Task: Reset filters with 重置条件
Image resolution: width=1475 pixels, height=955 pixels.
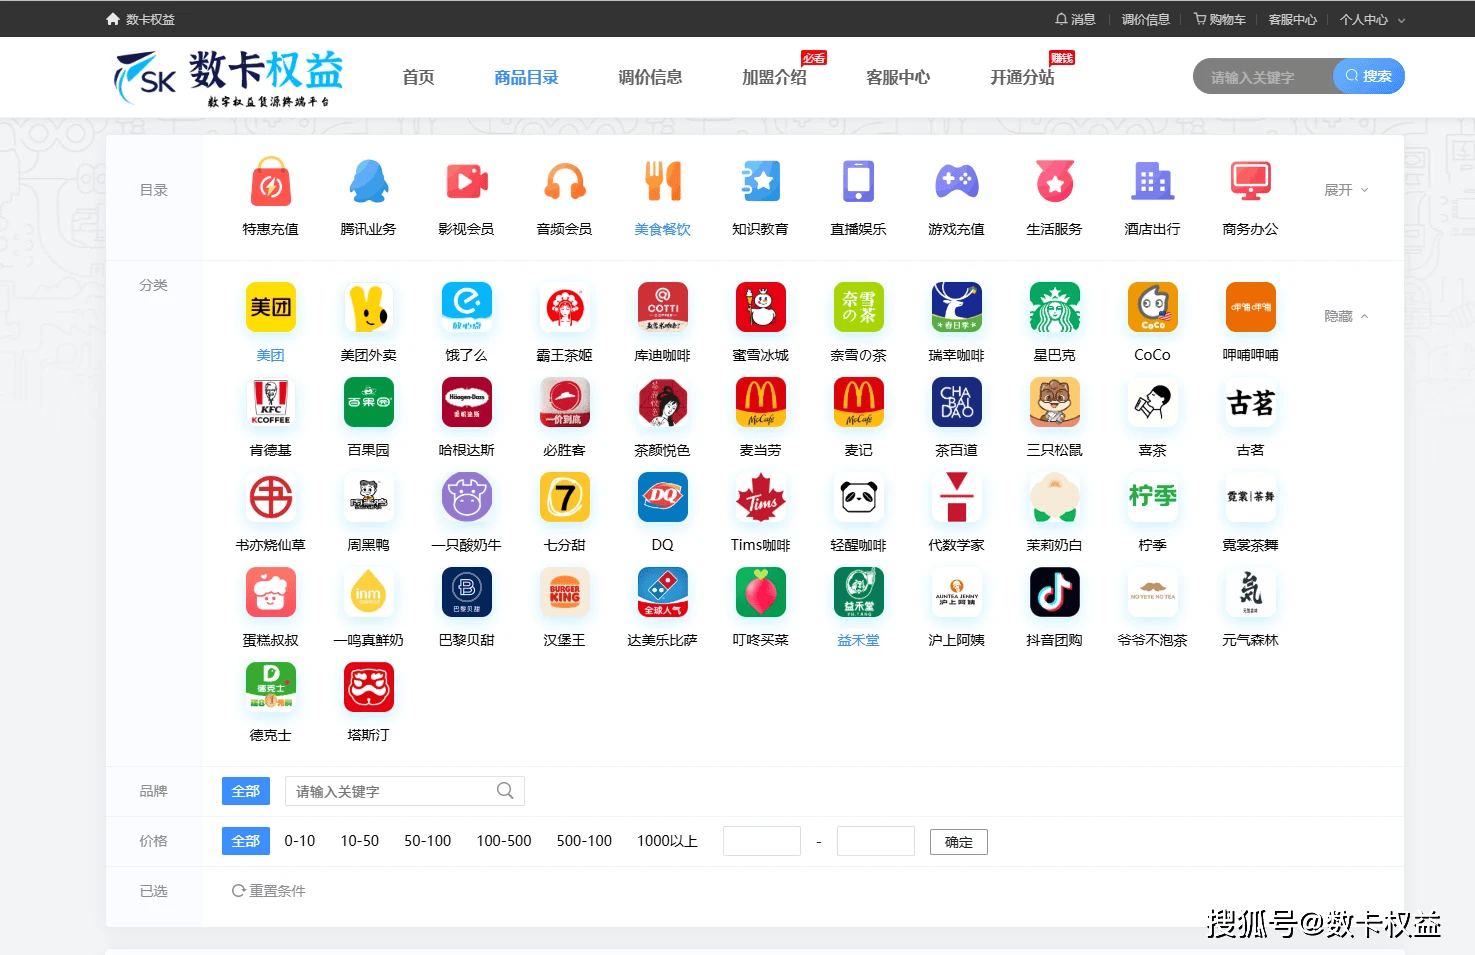Action: 269,891
